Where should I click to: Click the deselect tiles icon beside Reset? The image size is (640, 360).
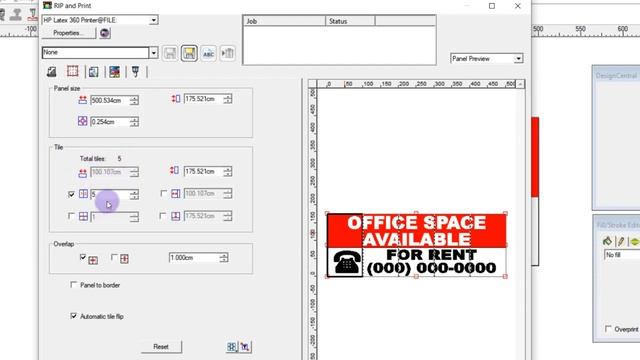click(x=245, y=347)
